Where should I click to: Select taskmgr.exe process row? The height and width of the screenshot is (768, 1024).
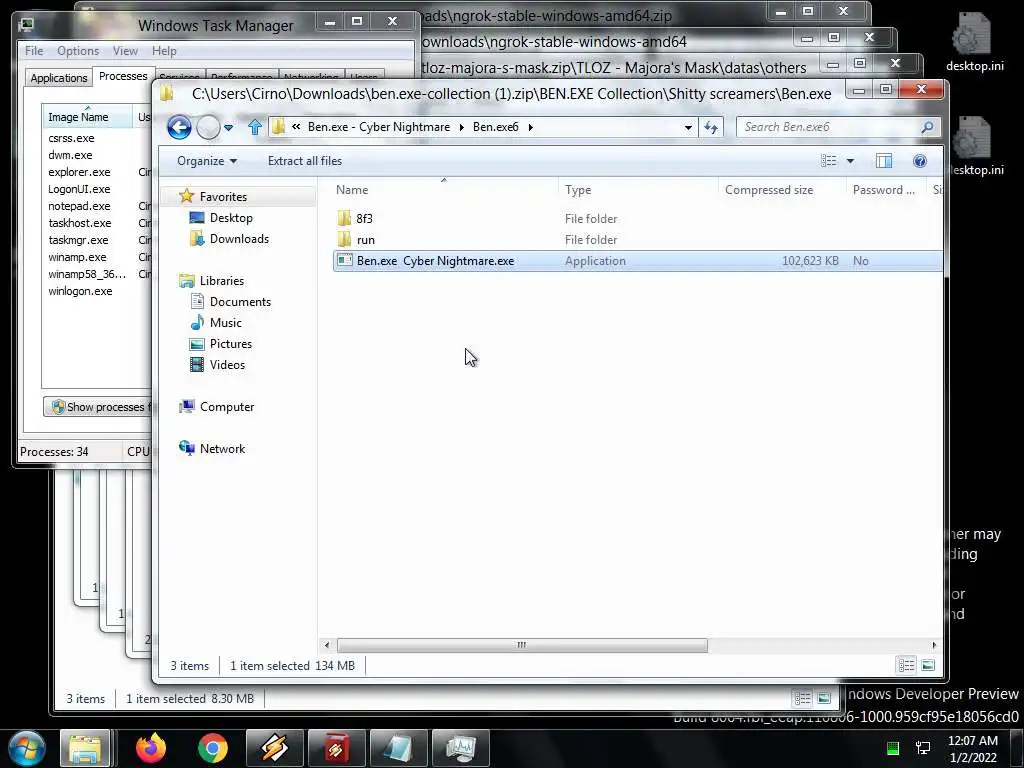pos(78,240)
